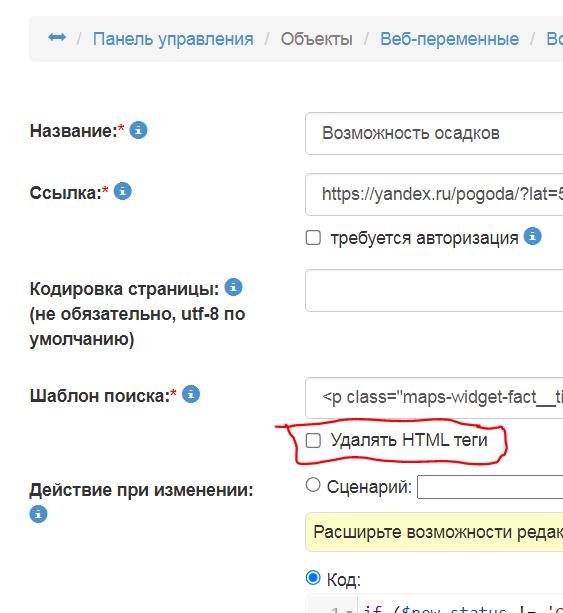
Task: Click Объекты breadcrumb item
Action: [x=316, y=39]
